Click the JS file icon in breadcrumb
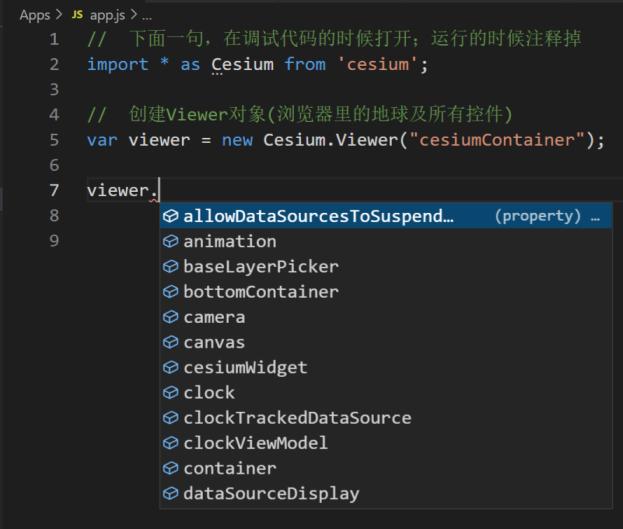The height and width of the screenshot is (529, 623). (x=77, y=15)
